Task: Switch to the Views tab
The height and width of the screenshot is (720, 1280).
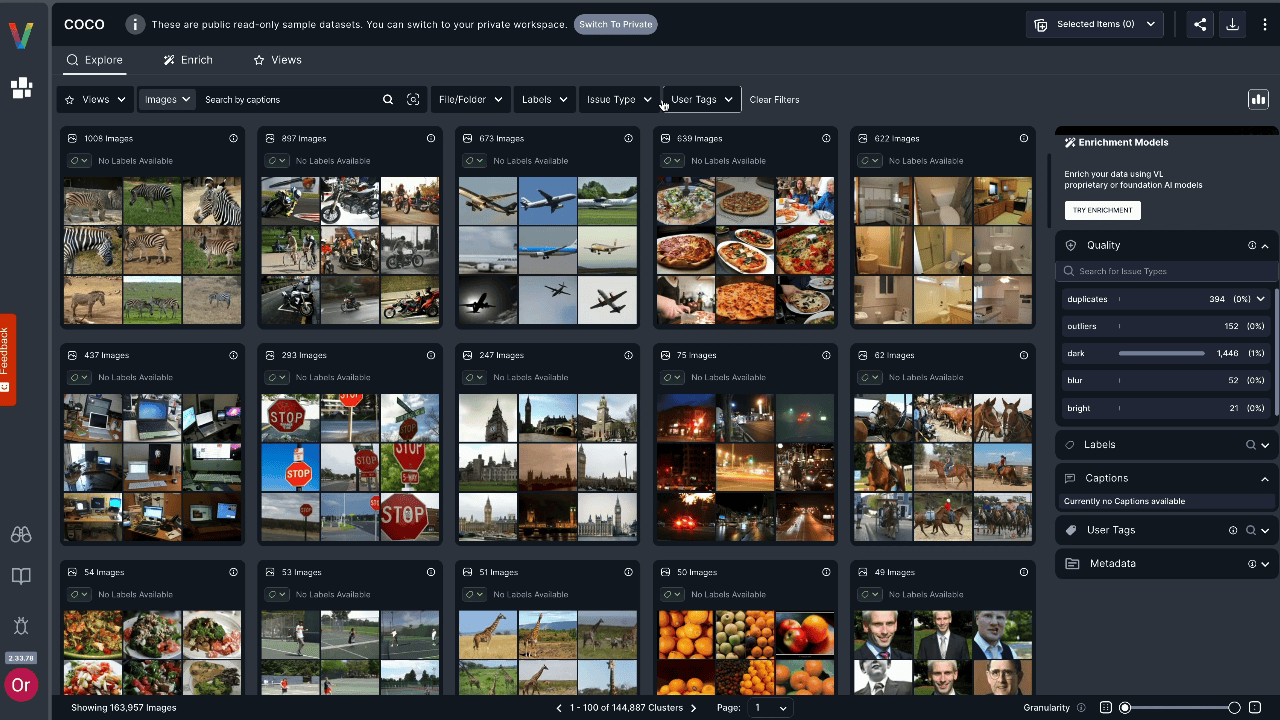Action: point(277,60)
